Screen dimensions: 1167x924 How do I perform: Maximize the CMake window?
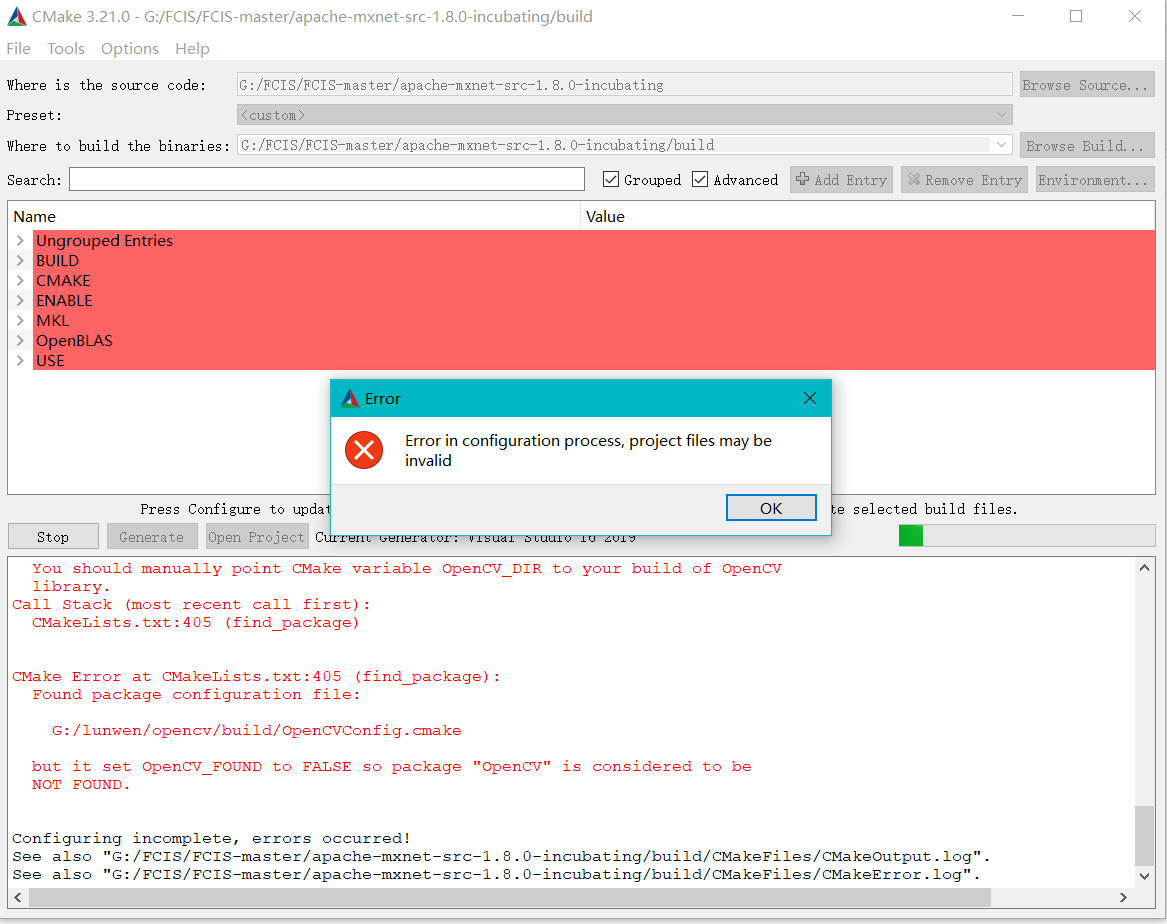point(1076,16)
